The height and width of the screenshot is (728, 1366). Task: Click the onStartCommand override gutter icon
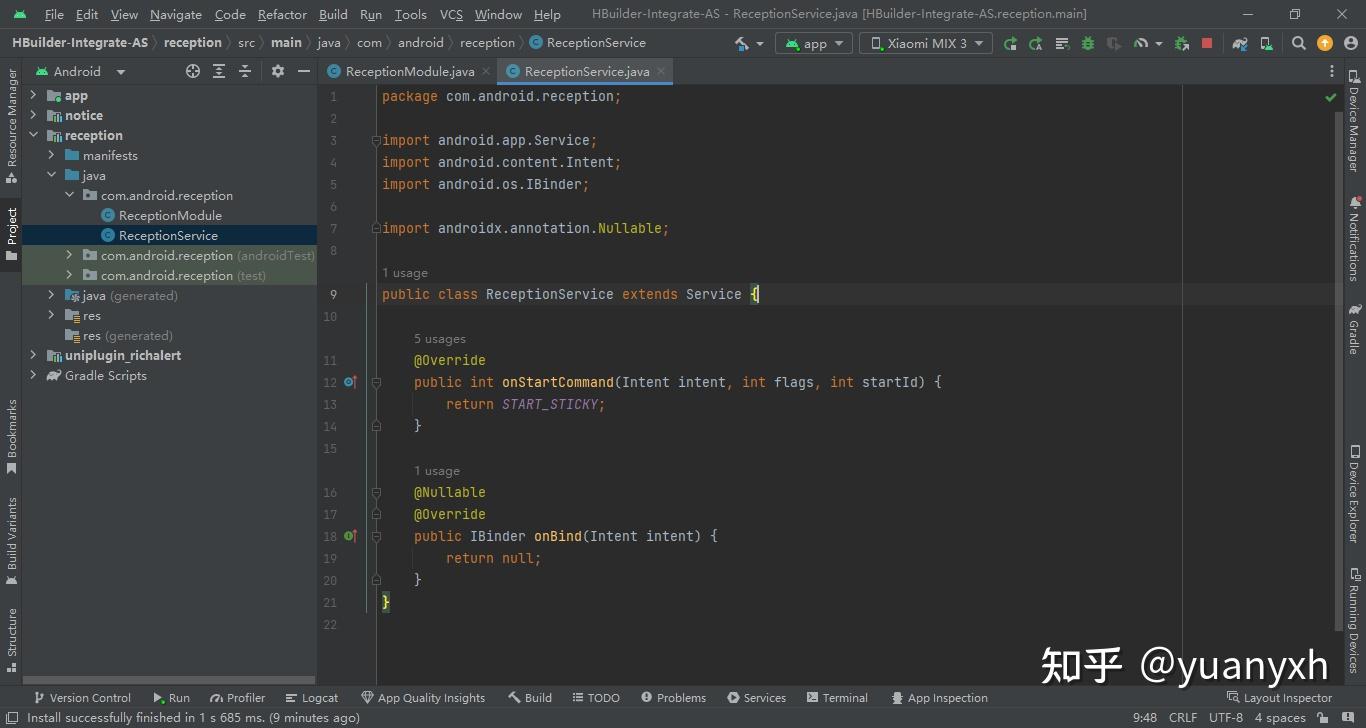(x=350, y=382)
